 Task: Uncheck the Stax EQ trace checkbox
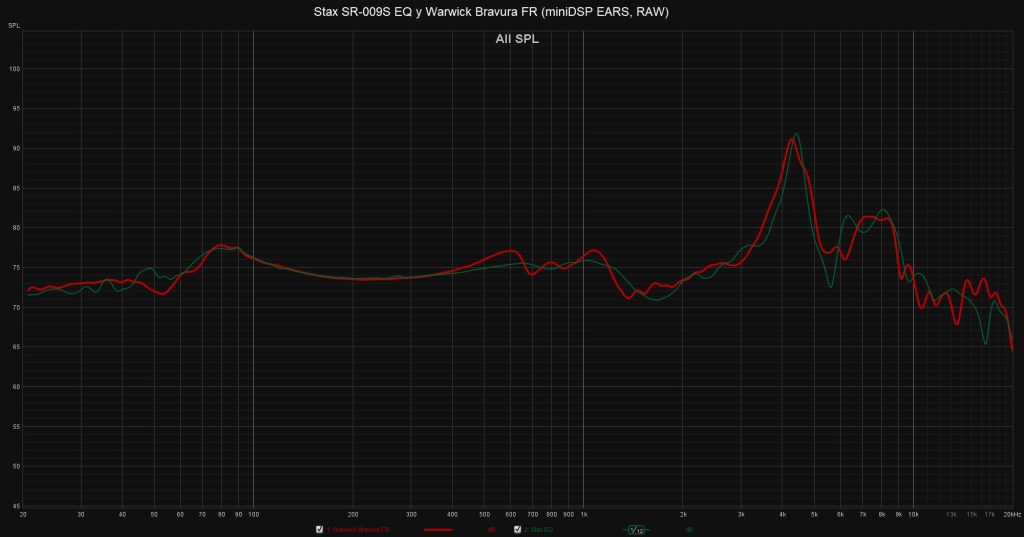(x=517, y=529)
